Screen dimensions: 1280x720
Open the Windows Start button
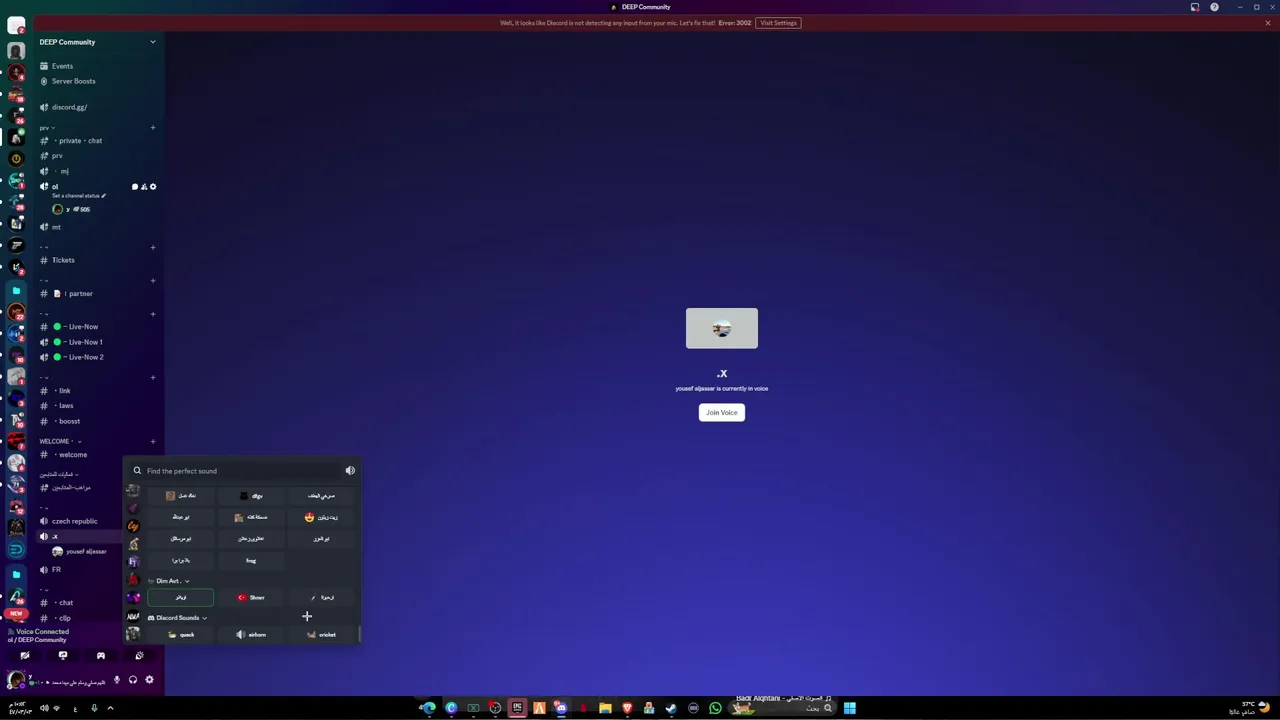849,708
